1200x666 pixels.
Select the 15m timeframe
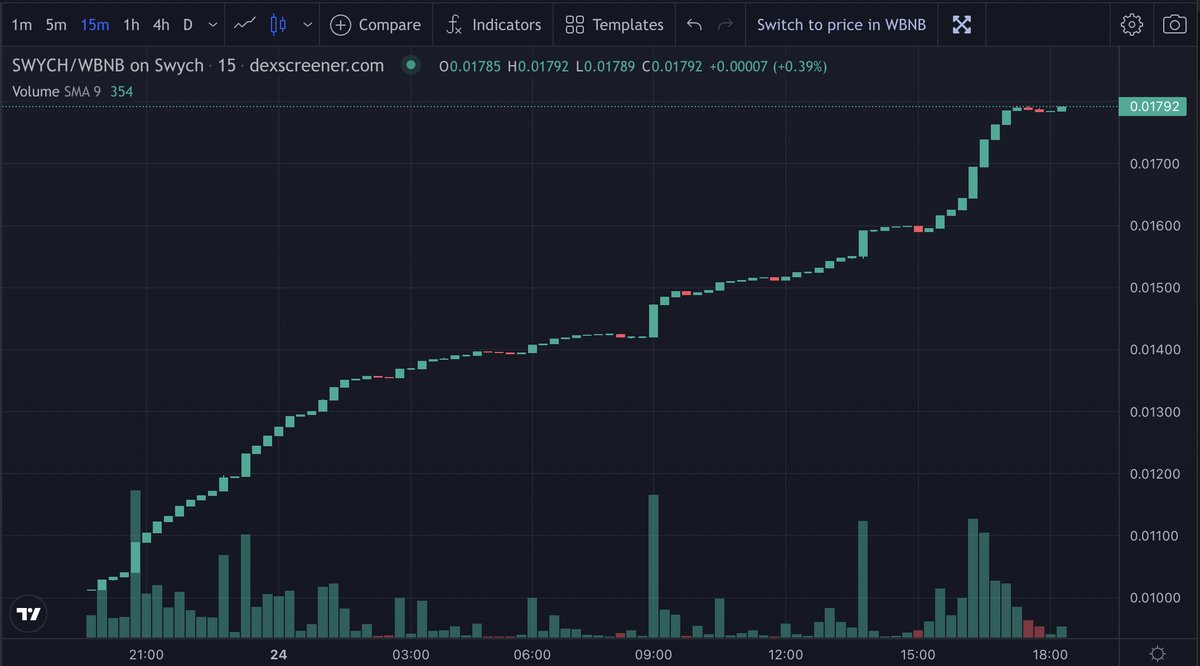pos(95,24)
